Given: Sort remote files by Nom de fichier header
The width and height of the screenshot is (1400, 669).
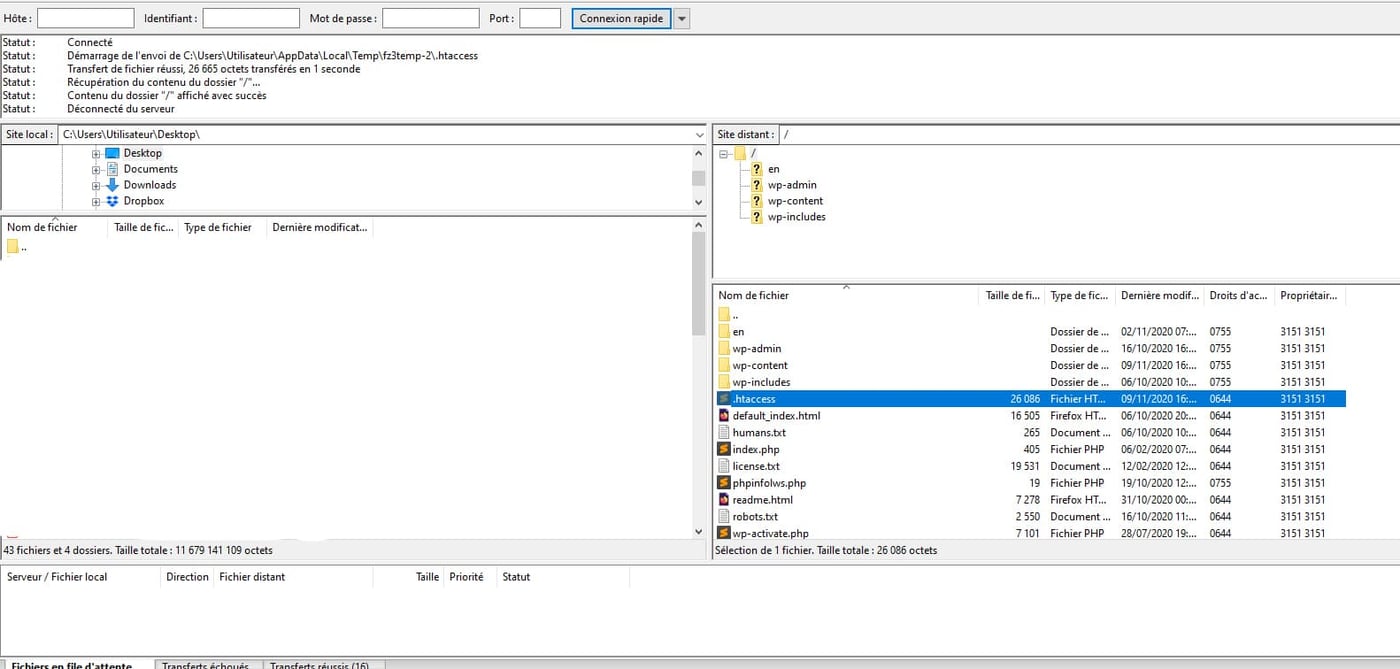Looking at the screenshot, I should [753, 296].
